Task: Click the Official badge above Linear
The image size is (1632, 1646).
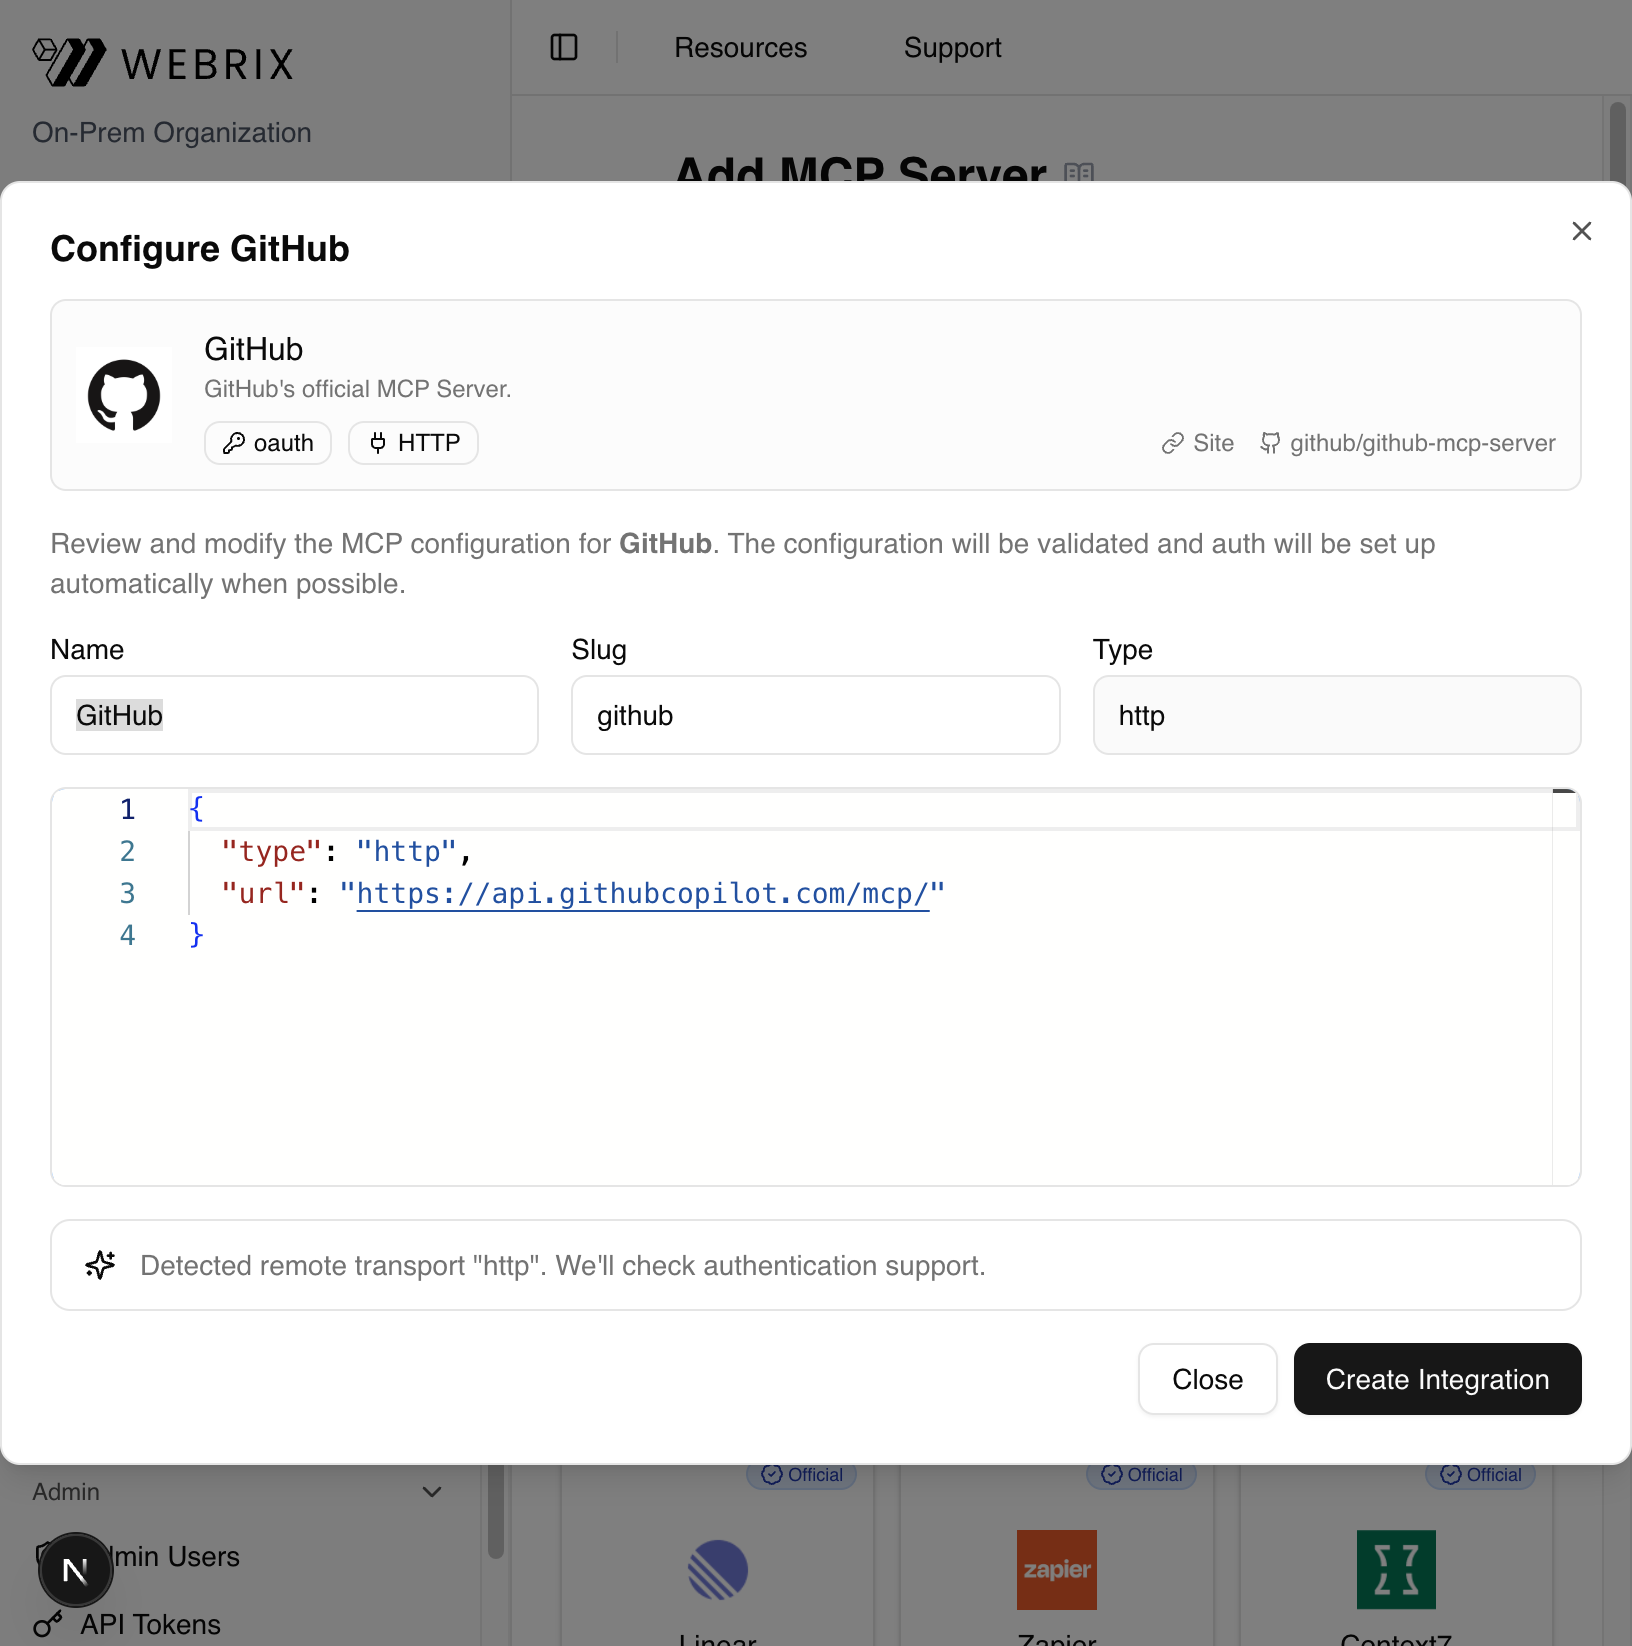Action: pos(802,1475)
